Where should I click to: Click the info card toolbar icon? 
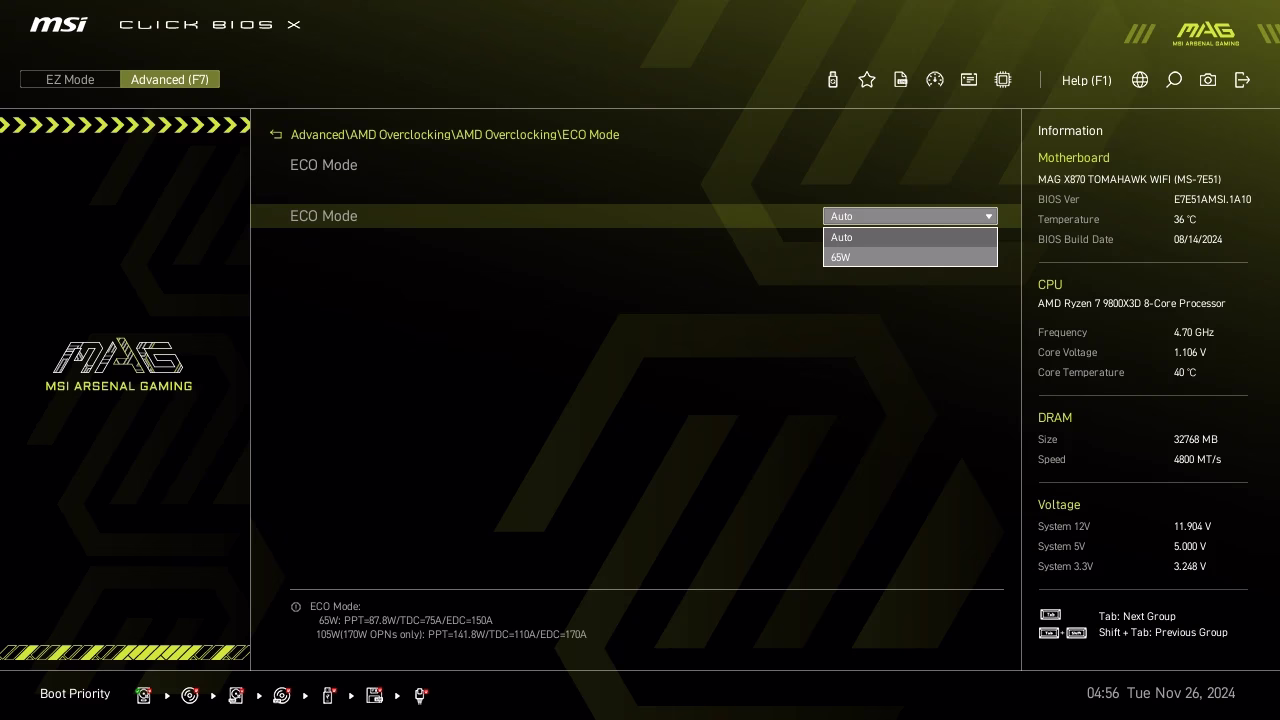click(969, 80)
